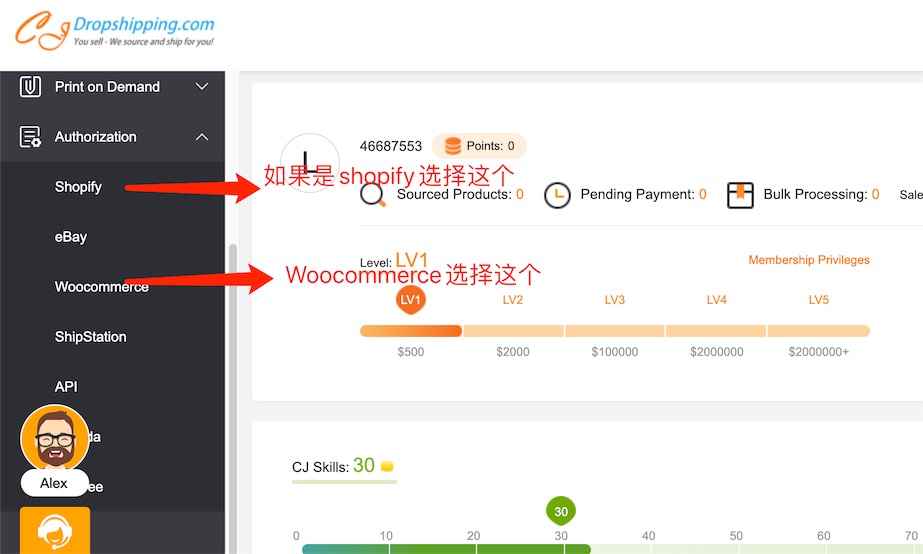Image resolution: width=923 pixels, height=554 pixels.
Task: Click the LV5 level label
Action: (x=818, y=300)
